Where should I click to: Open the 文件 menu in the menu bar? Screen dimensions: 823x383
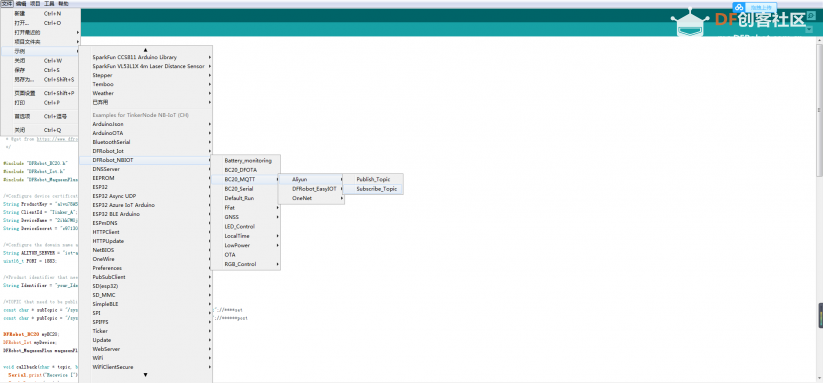[7, 3]
